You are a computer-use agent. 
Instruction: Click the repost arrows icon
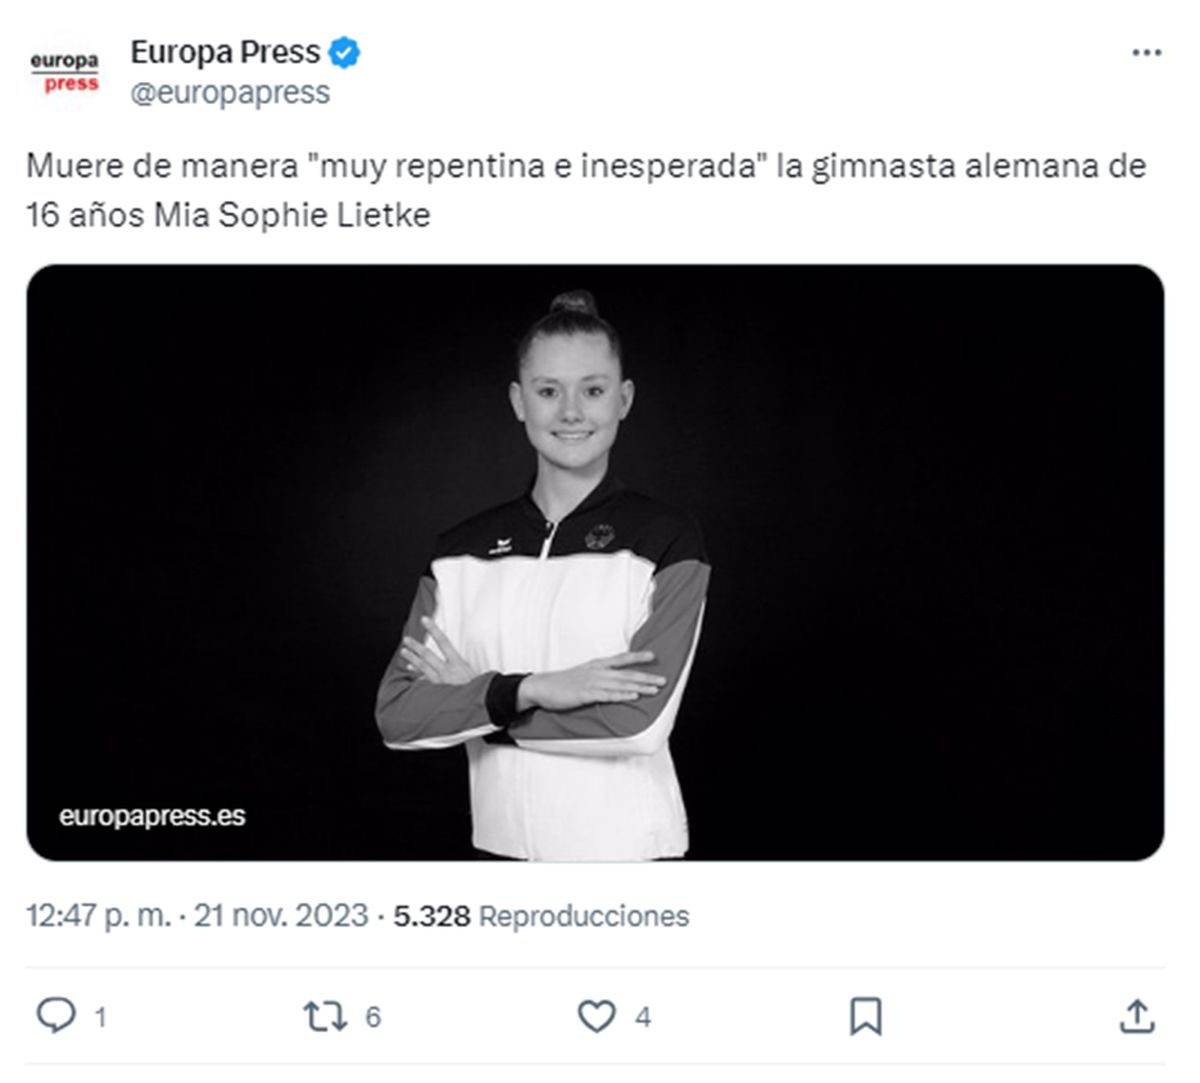click(x=325, y=1017)
